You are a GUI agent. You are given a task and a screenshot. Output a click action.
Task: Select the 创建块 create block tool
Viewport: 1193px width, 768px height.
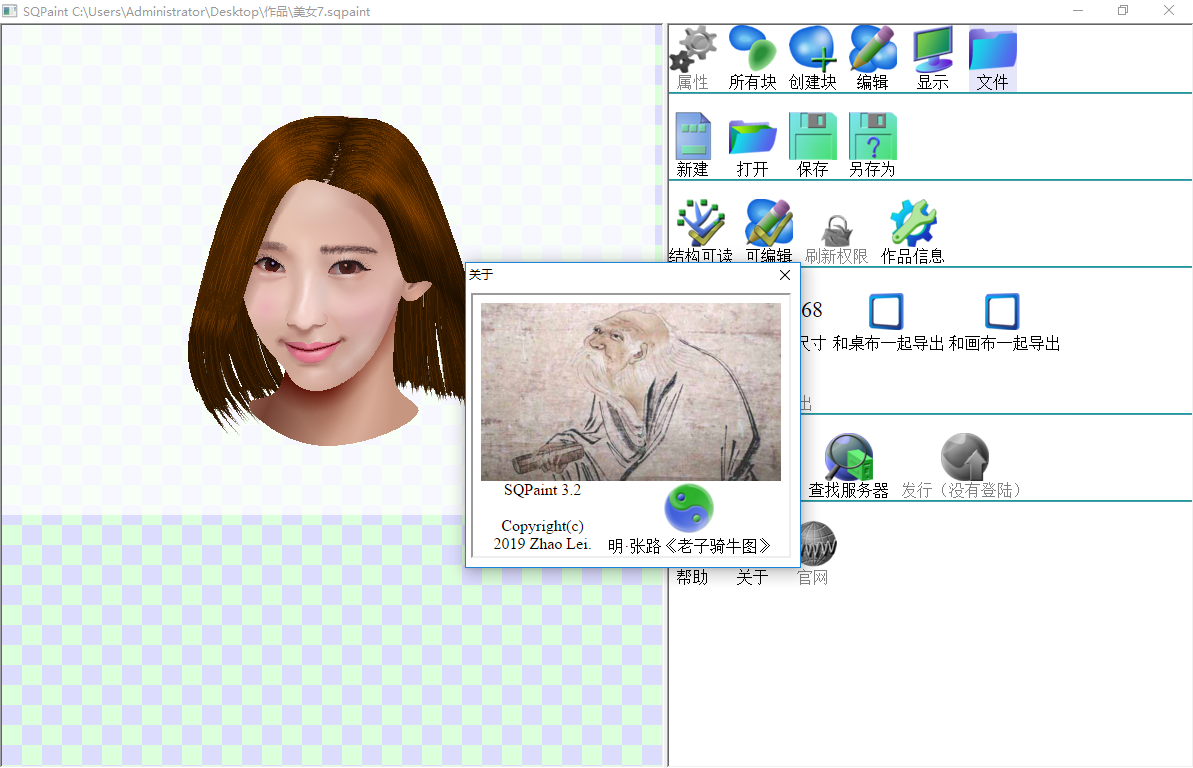pyautogui.click(x=812, y=58)
